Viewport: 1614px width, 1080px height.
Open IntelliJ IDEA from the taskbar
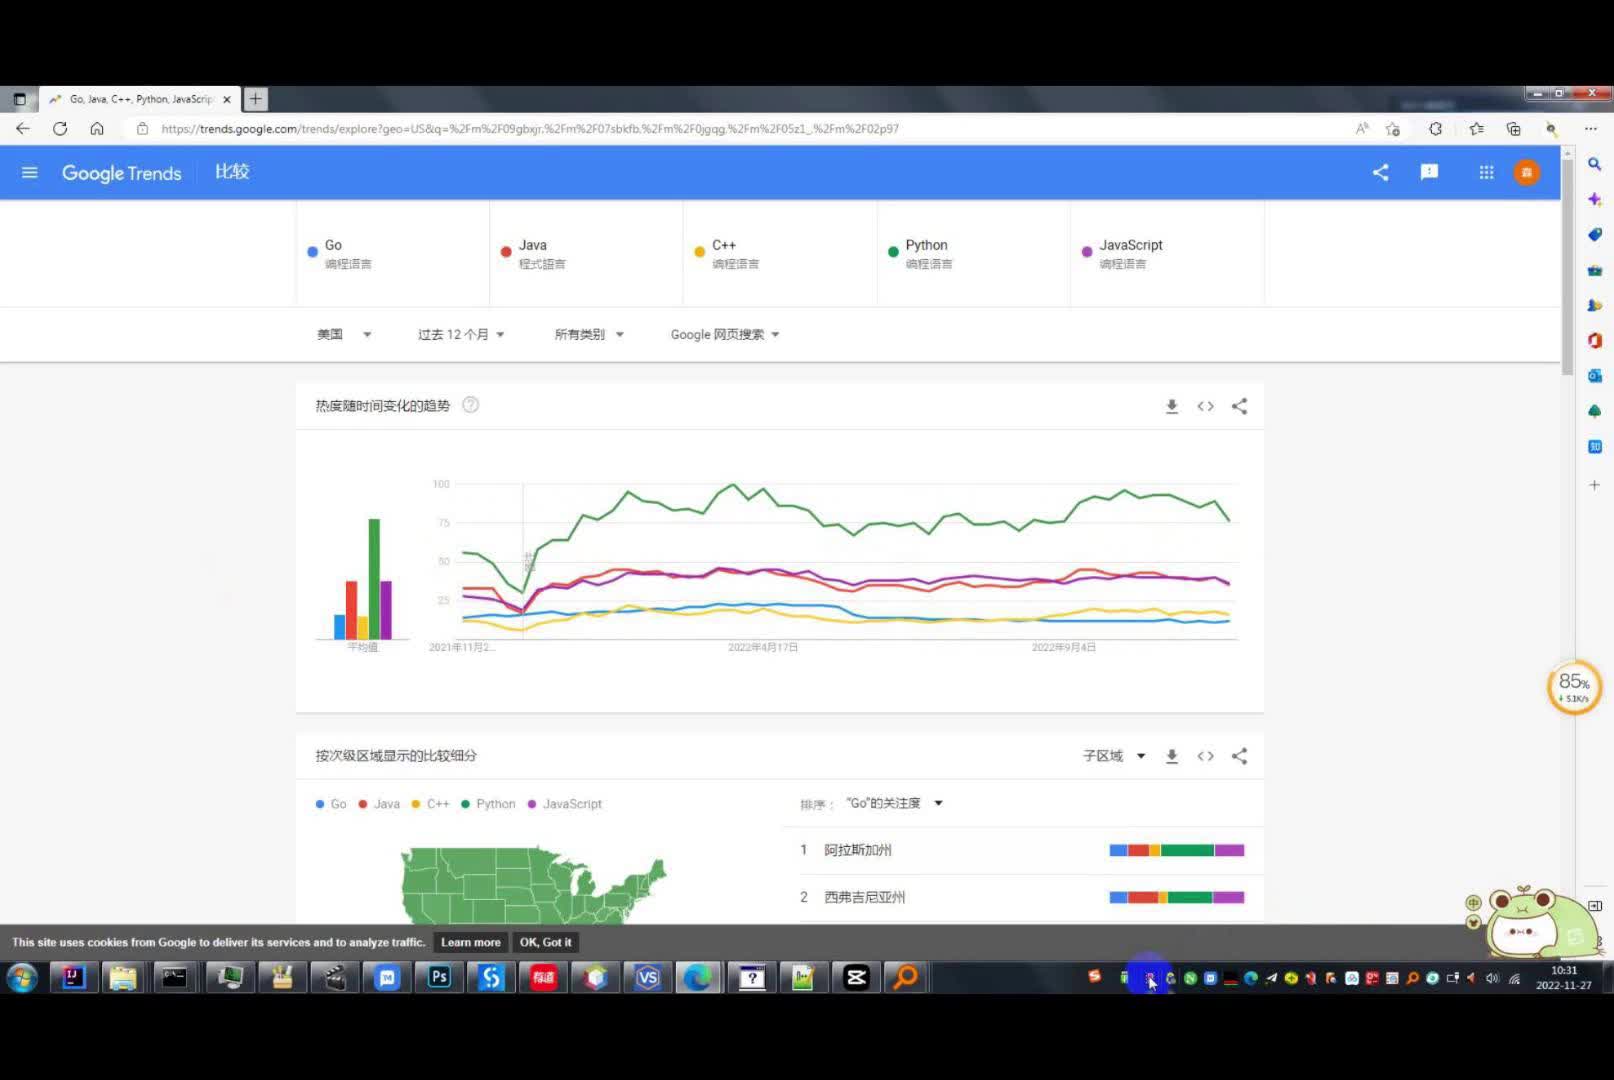pyautogui.click(x=73, y=977)
